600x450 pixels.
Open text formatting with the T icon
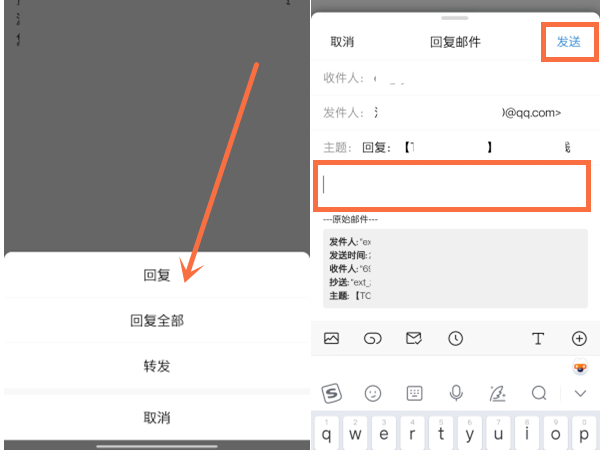pyautogui.click(x=538, y=339)
